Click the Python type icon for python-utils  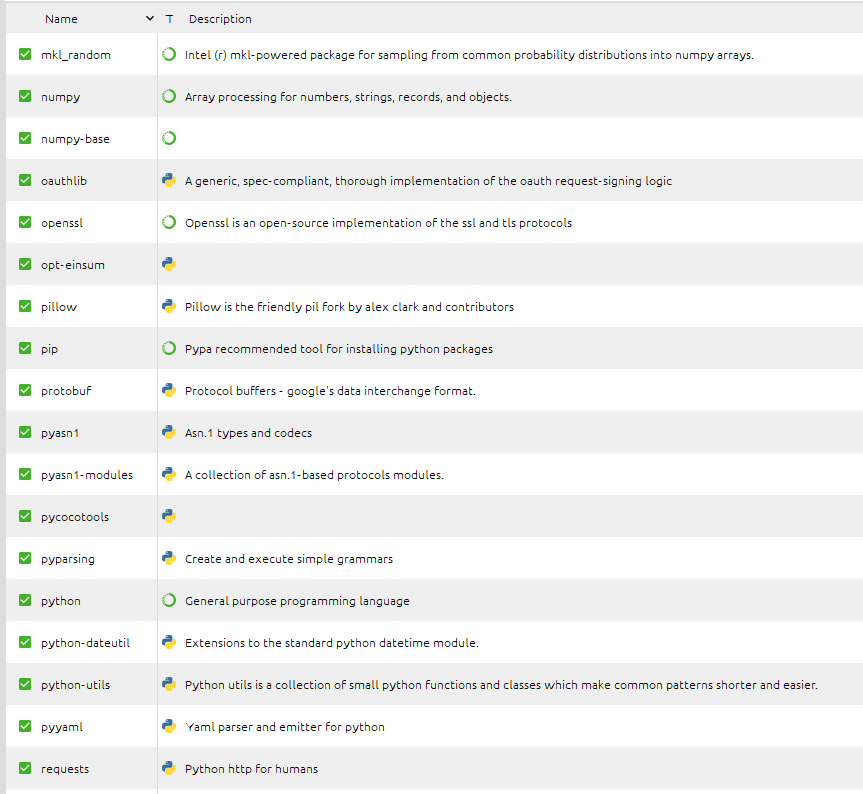point(169,684)
